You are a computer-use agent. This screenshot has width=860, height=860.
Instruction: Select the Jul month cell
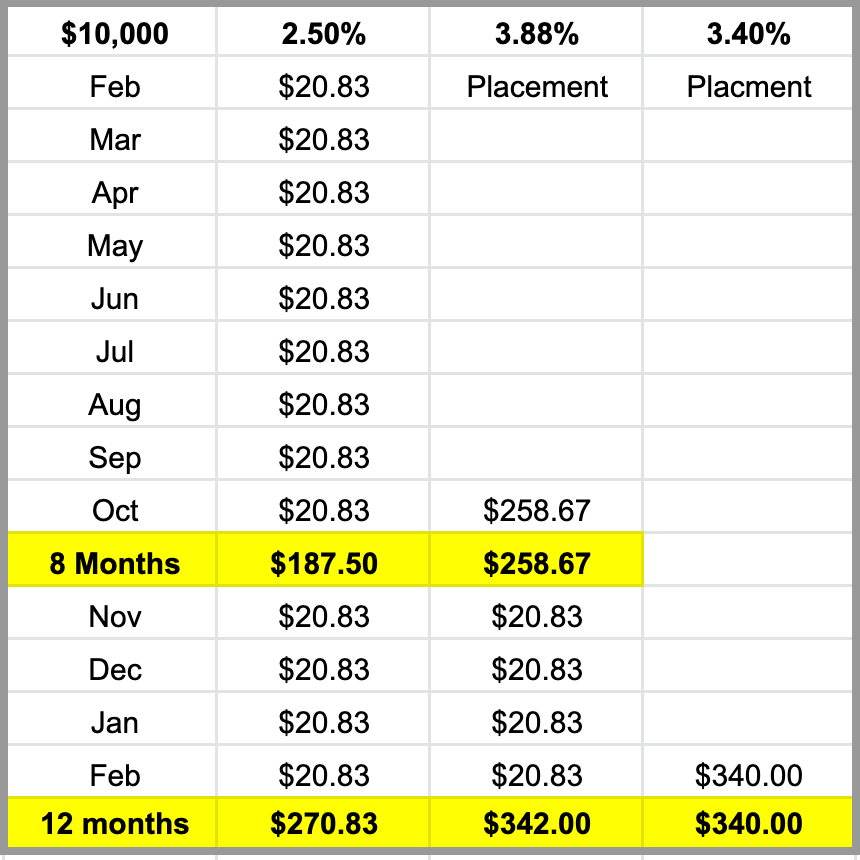coord(115,352)
